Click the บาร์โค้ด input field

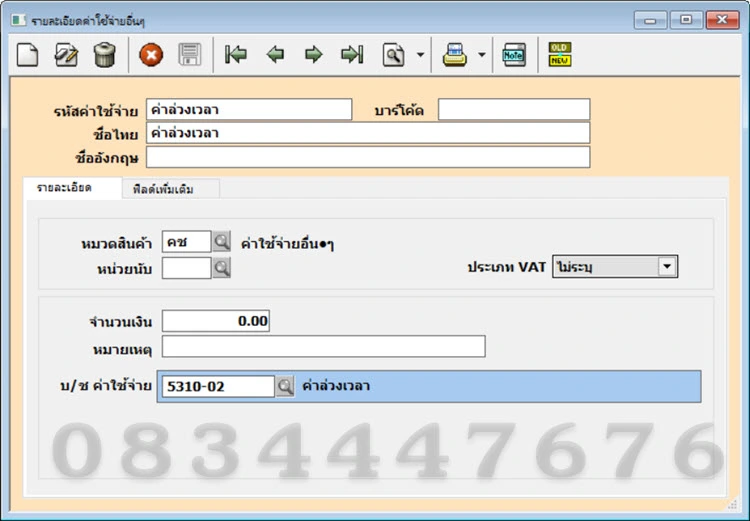pyautogui.click(x=514, y=110)
